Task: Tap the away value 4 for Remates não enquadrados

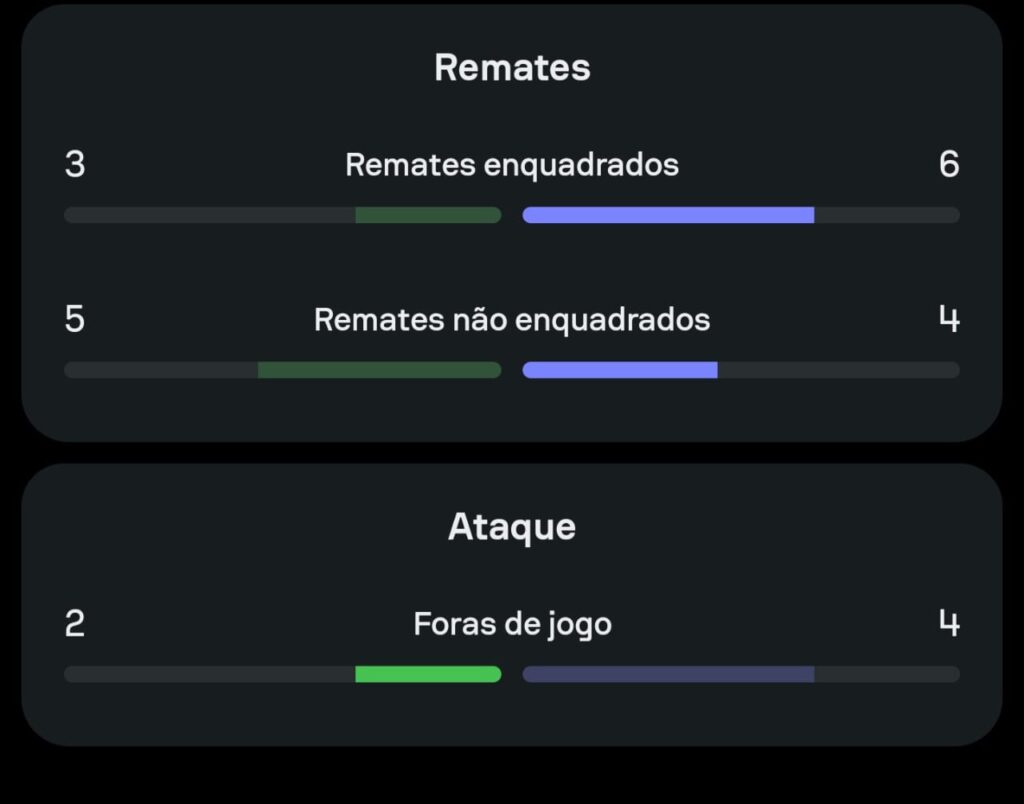Action: click(949, 319)
